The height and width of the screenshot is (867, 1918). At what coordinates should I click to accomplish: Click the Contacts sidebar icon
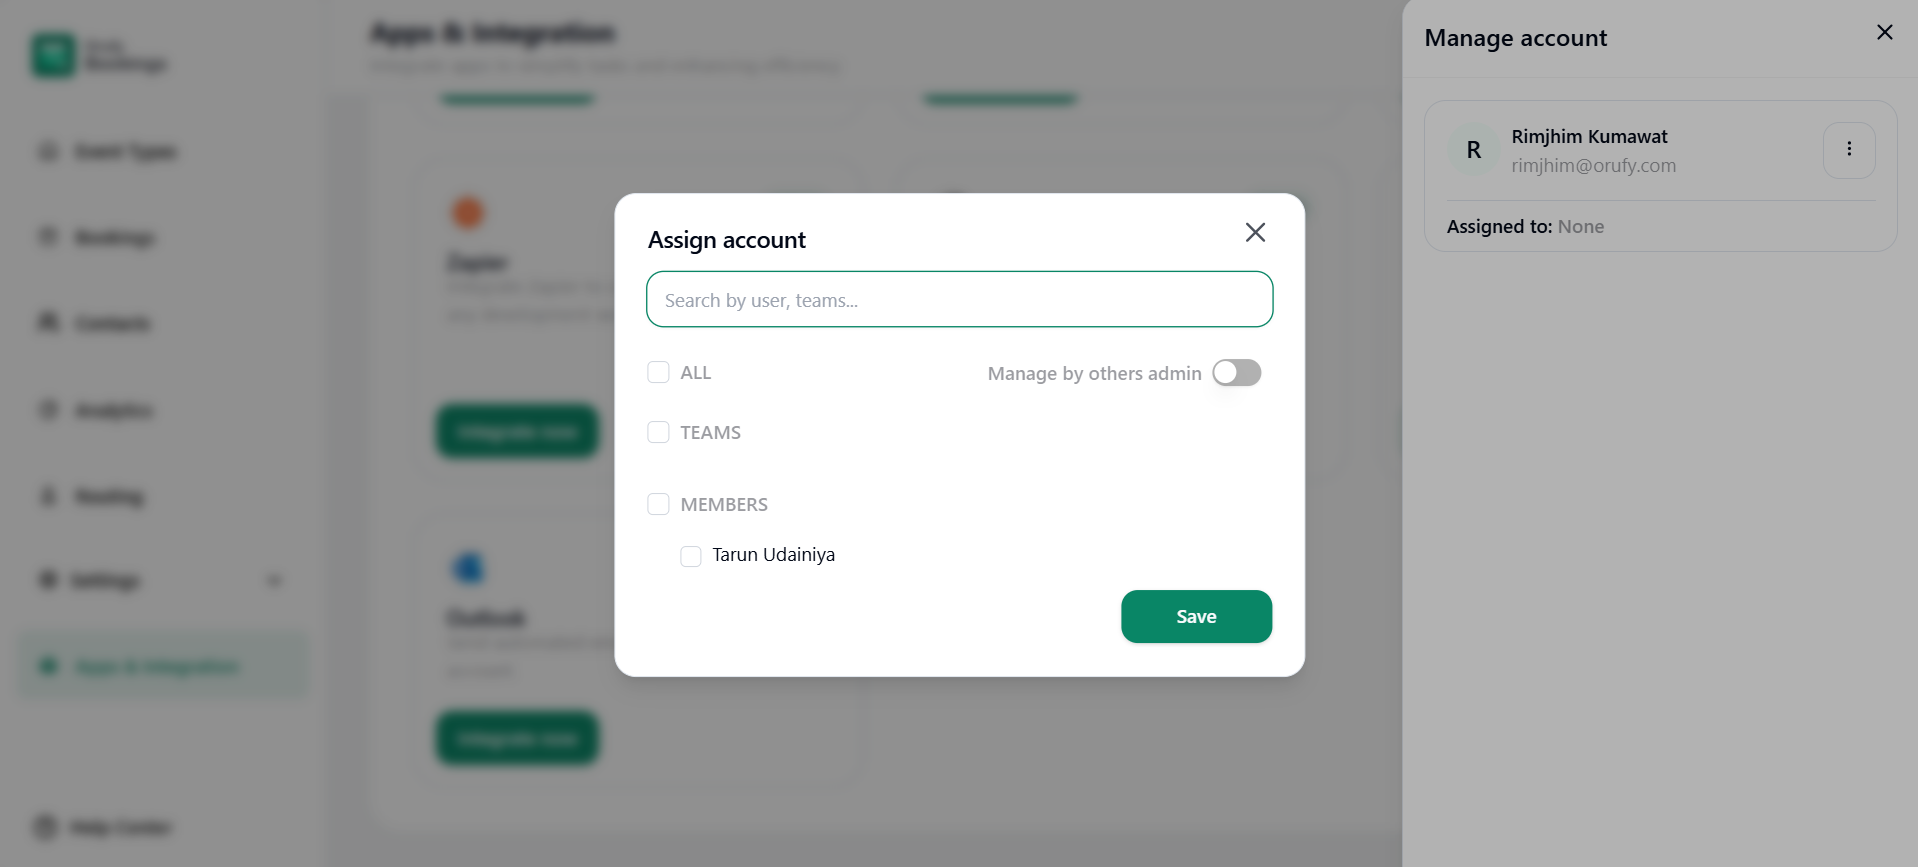[48, 322]
